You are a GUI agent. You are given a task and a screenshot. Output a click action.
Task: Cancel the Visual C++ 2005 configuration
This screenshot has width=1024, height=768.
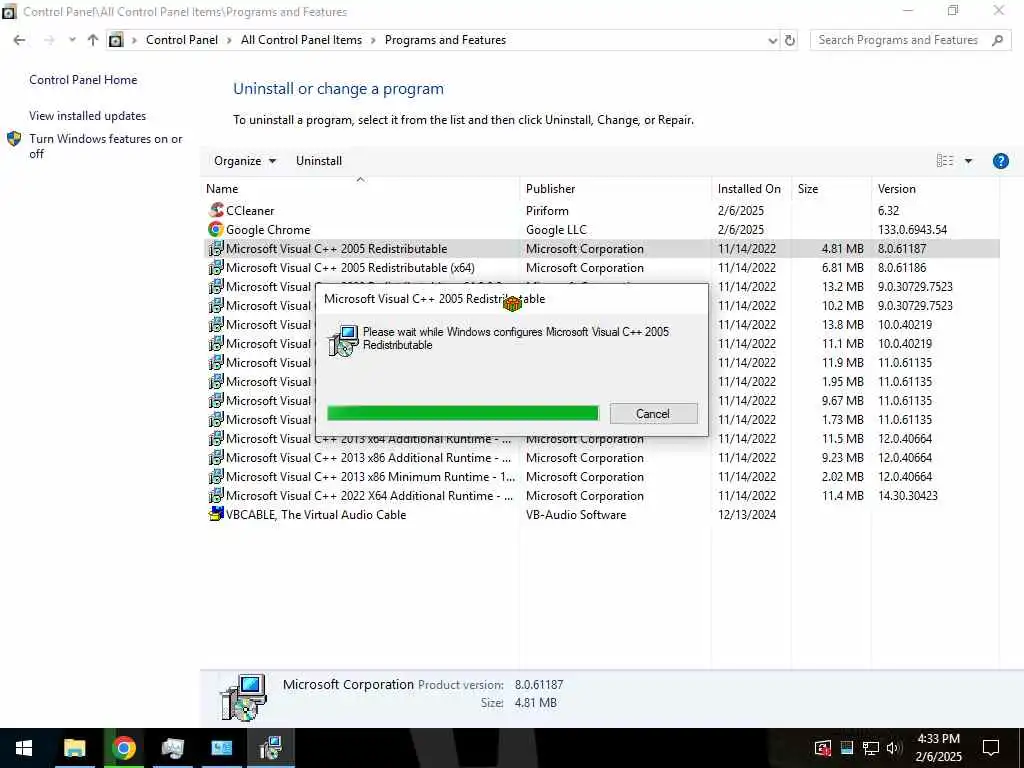(653, 413)
